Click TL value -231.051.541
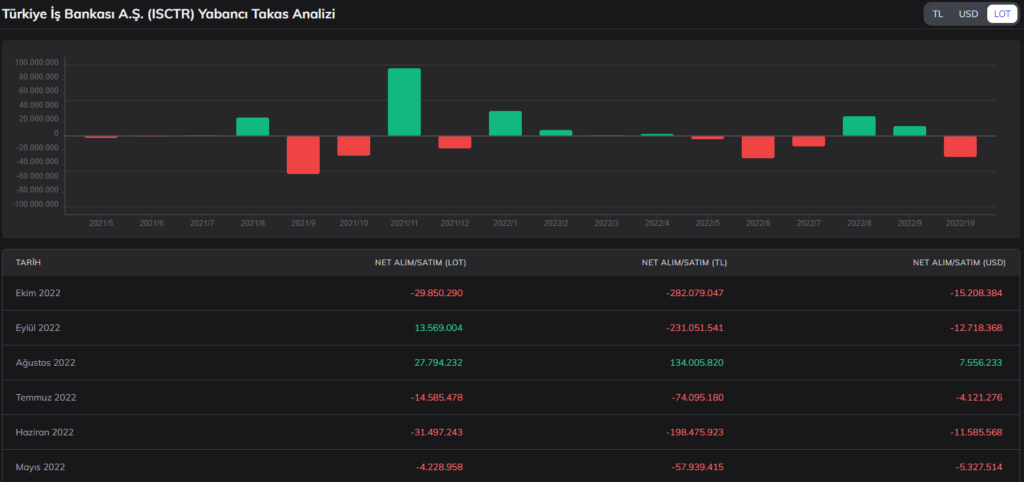1024x482 pixels. 696,328
